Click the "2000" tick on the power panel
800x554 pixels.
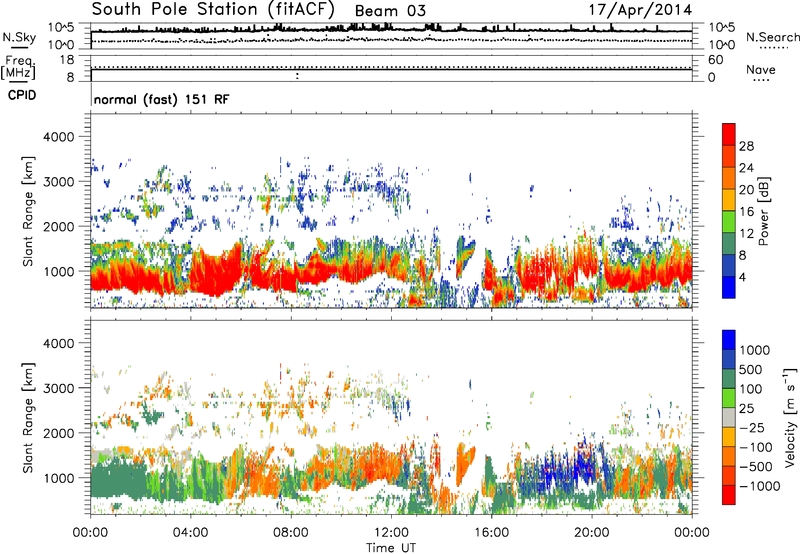pos(60,226)
